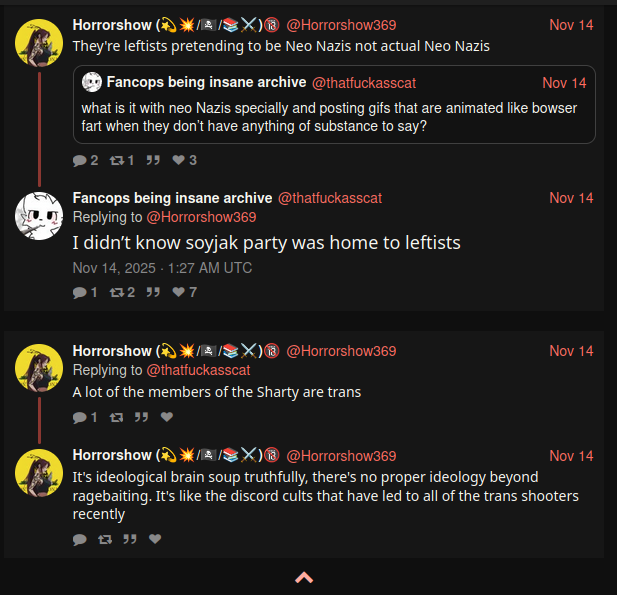Viewport: 617px width, 595px height.
Task: Retweet the 'ideological brain soup' tweet
Action: (x=105, y=539)
